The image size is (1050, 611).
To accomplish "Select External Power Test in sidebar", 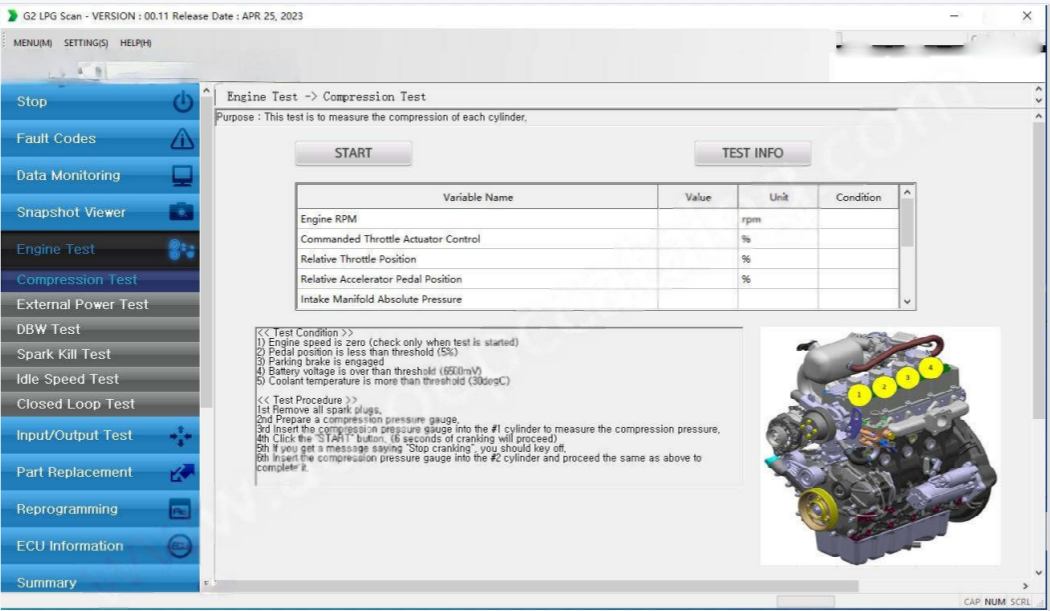I will coord(83,305).
